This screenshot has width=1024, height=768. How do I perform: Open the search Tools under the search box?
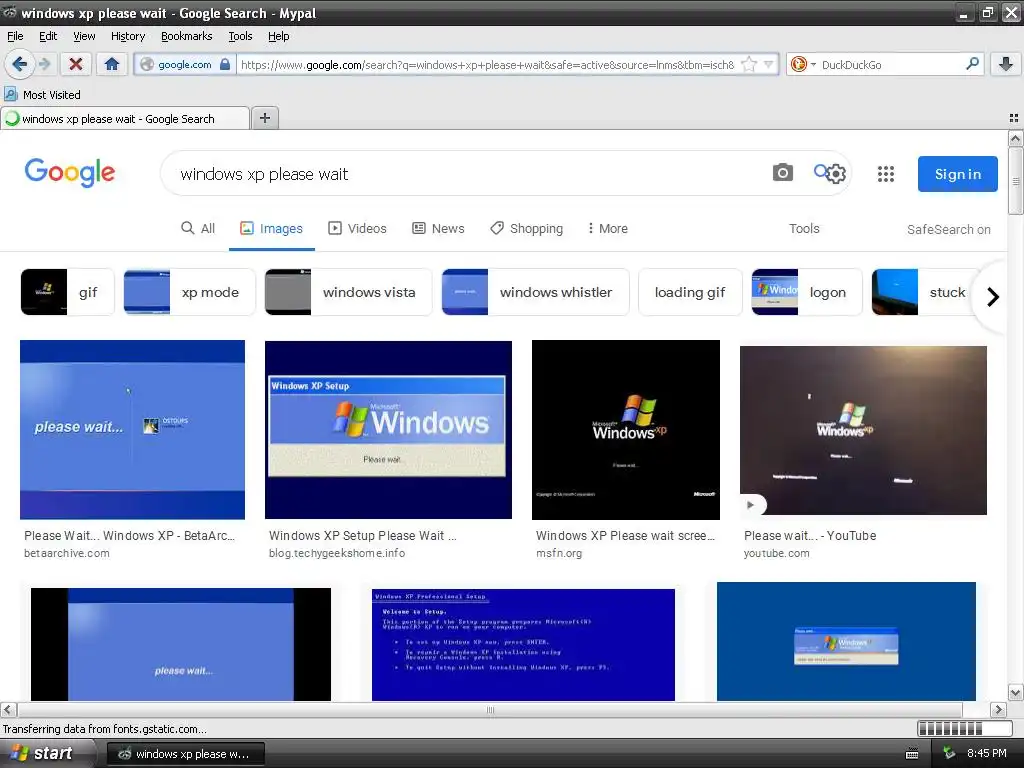(x=804, y=229)
